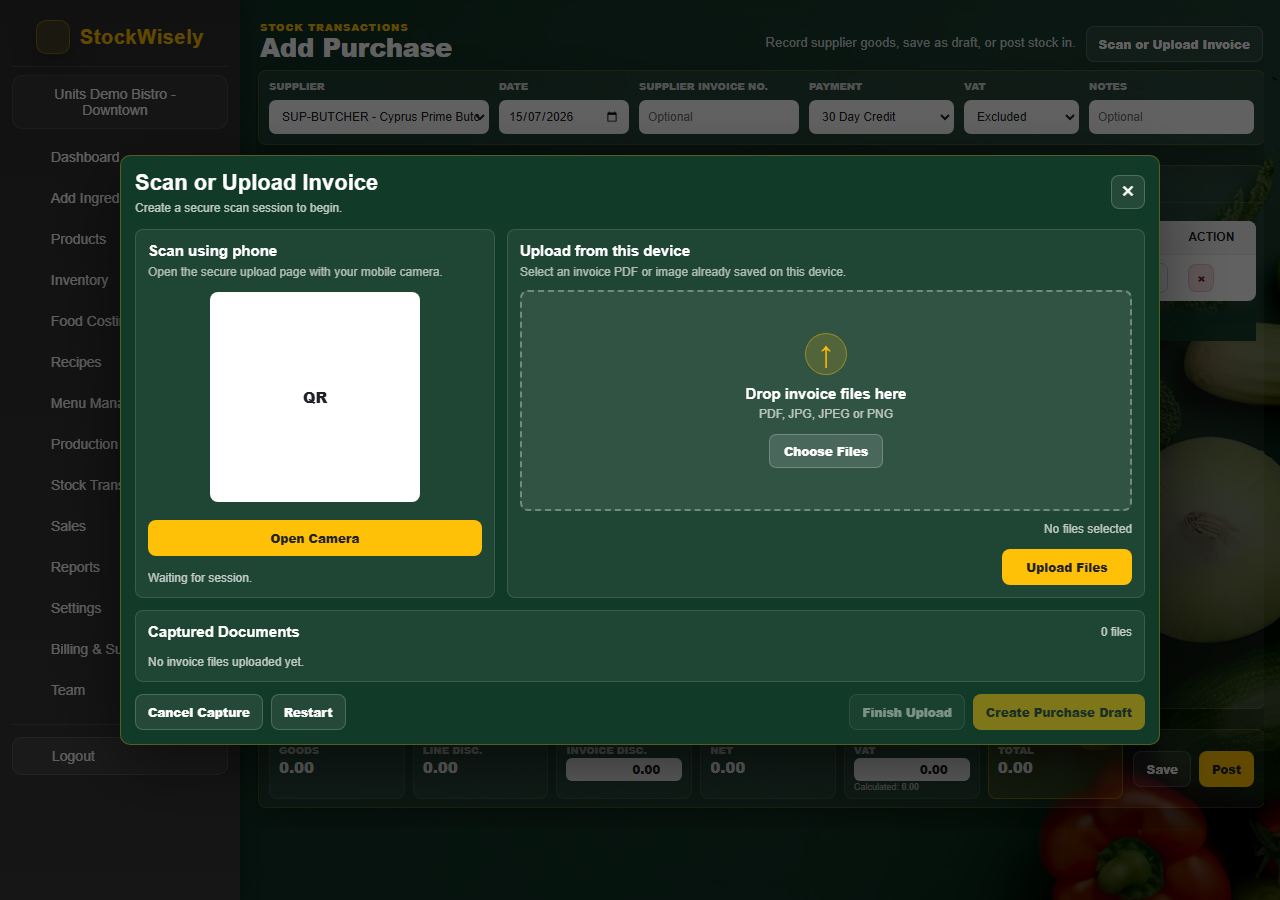Click the 'Add Purchase' page title
This screenshot has width=1280, height=900.
point(356,48)
